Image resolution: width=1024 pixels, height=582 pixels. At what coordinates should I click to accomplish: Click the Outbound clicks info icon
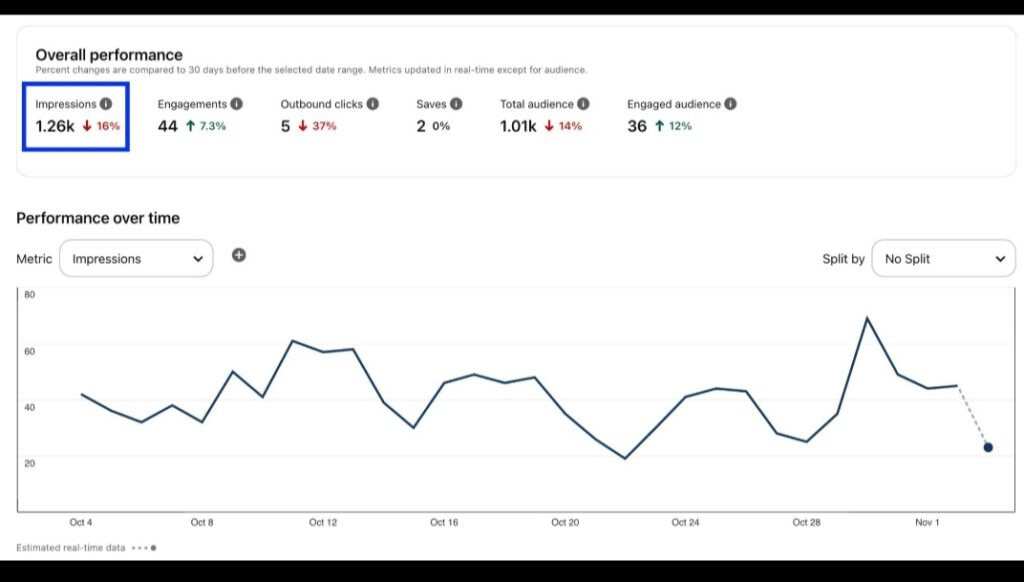(373, 103)
